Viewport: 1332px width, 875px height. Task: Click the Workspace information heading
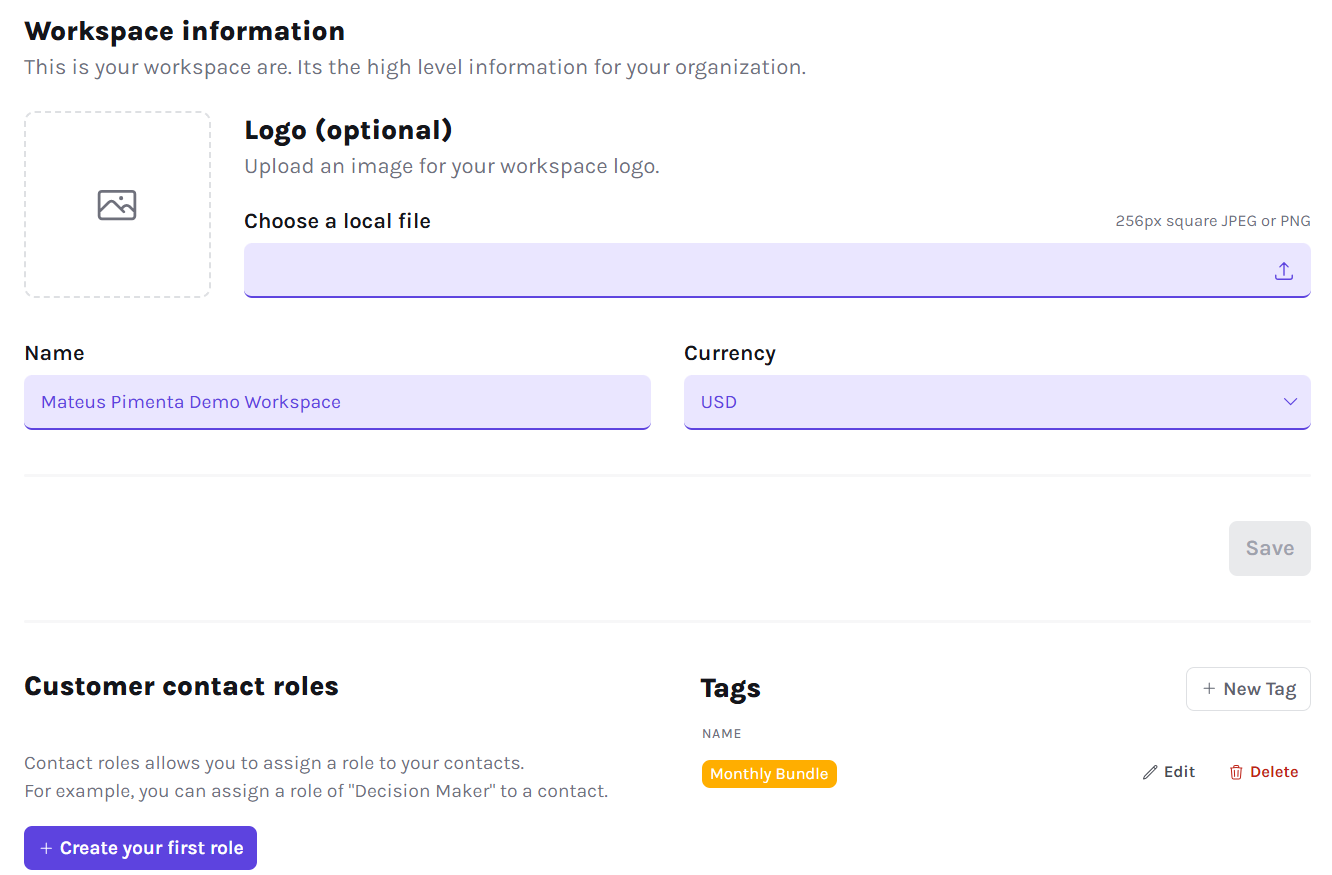tap(185, 31)
